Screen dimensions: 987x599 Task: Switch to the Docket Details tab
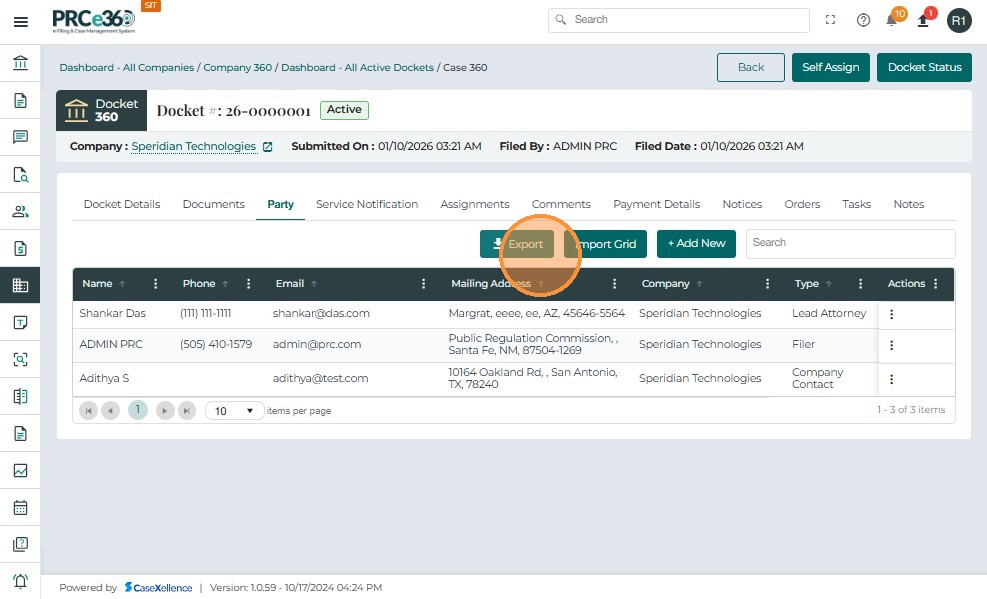(x=122, y=204)
